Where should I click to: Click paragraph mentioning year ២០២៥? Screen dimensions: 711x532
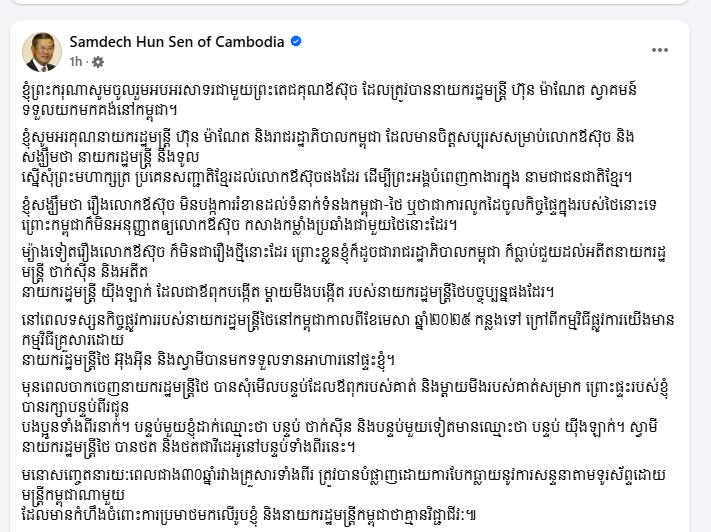click(348, 340)
